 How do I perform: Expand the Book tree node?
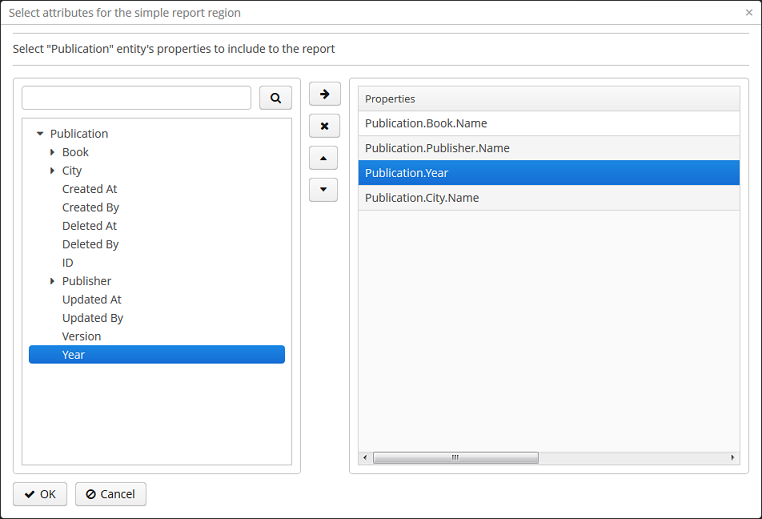coord(52,152)
